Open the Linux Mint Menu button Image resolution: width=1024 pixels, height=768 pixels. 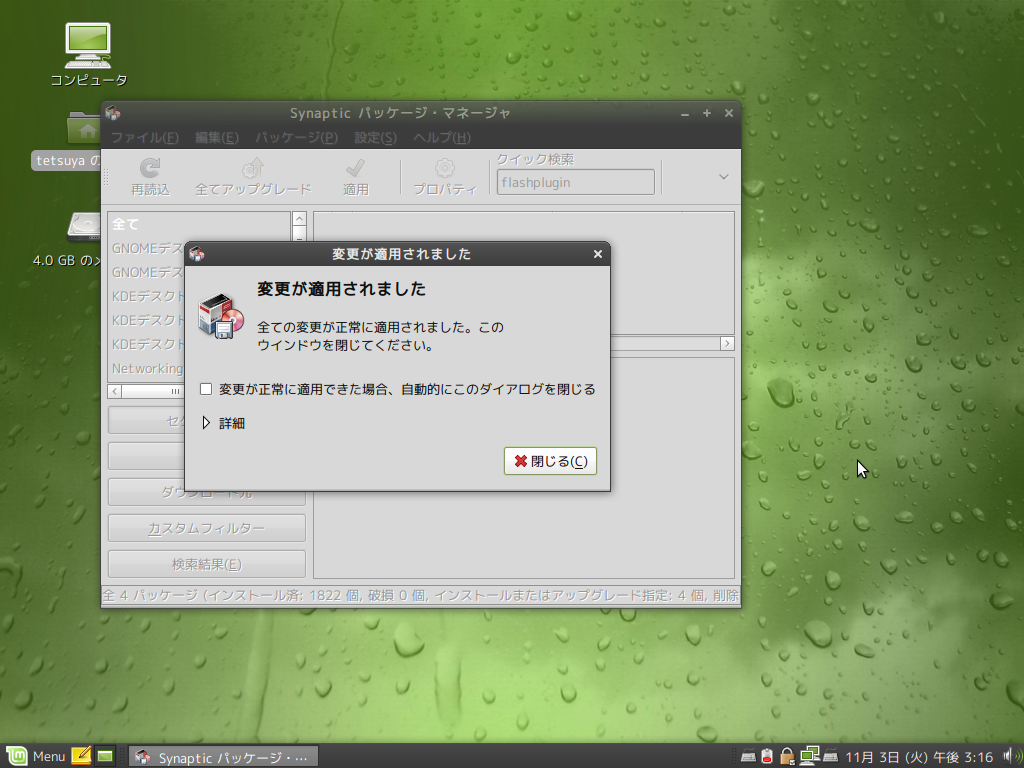[x=35, y=756]
